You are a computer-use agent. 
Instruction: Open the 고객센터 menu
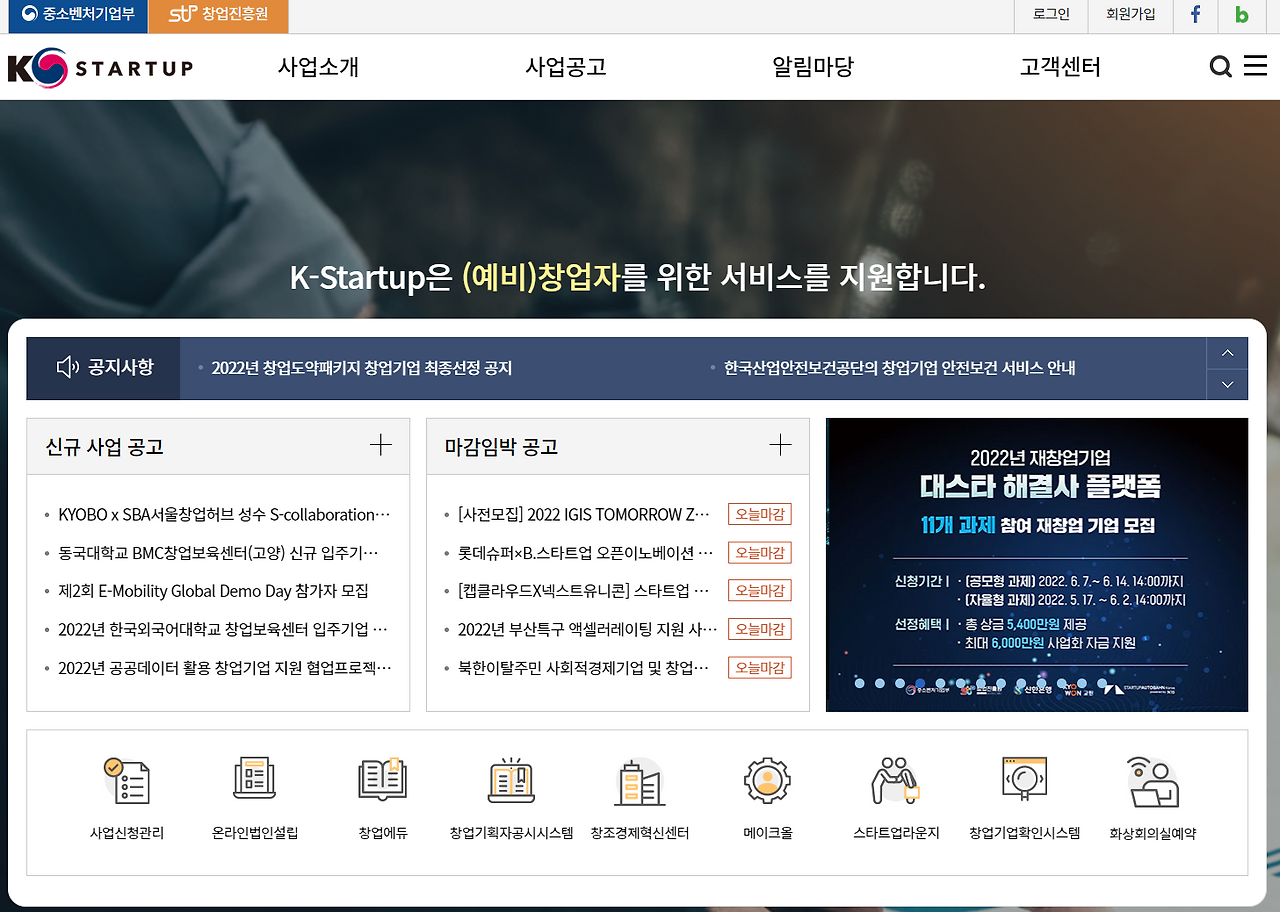click(1060, 67)
